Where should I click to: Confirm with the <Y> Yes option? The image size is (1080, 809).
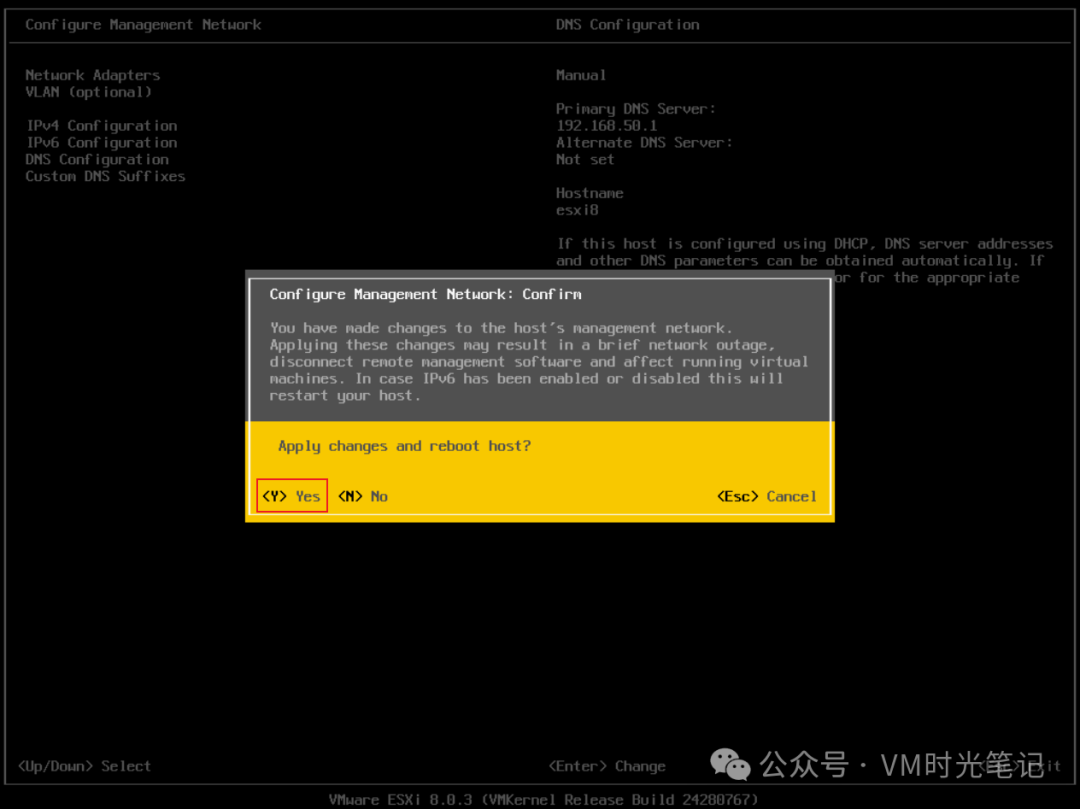point(291,496)
